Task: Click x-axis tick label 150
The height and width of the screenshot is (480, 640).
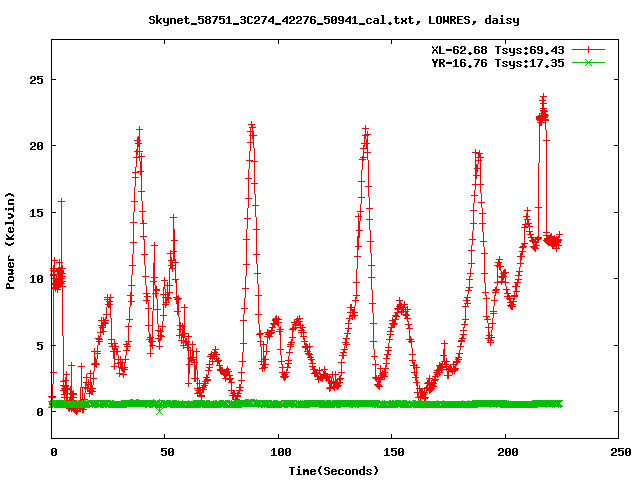Action: (394, 452)
